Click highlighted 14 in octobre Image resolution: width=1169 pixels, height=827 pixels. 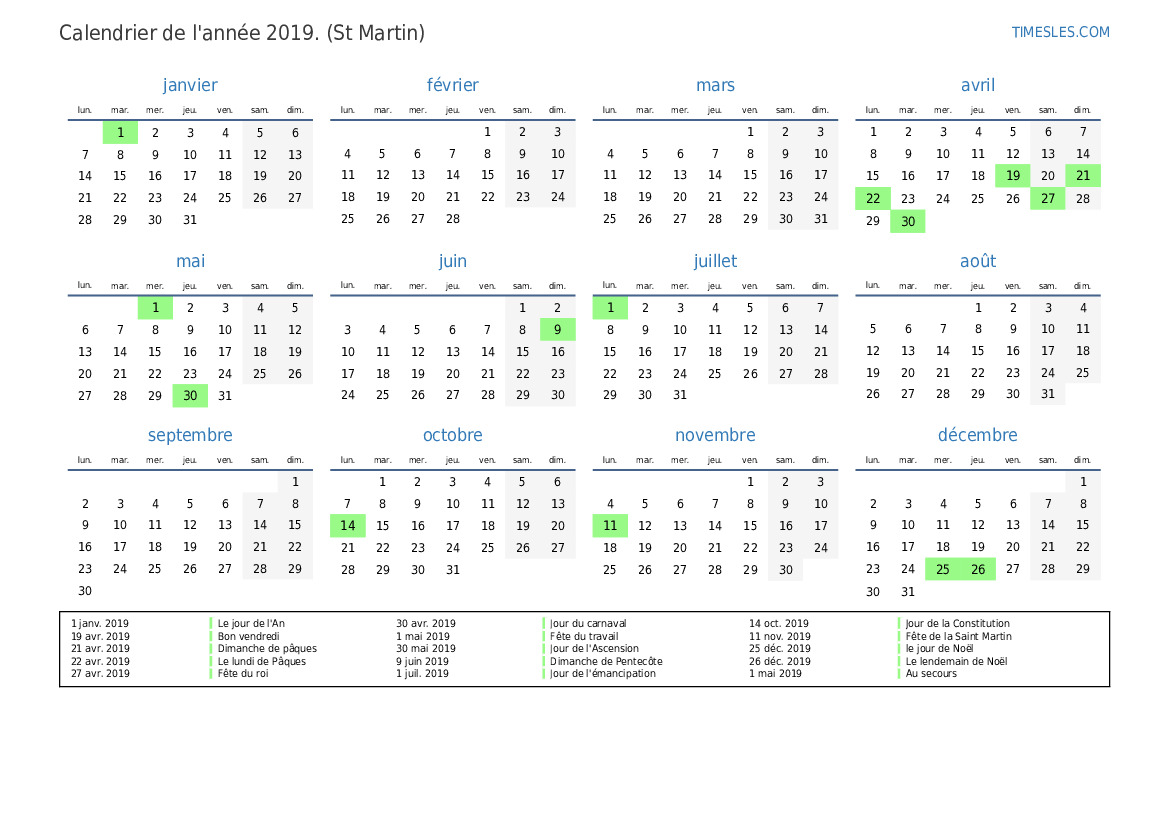click(347, 526)
